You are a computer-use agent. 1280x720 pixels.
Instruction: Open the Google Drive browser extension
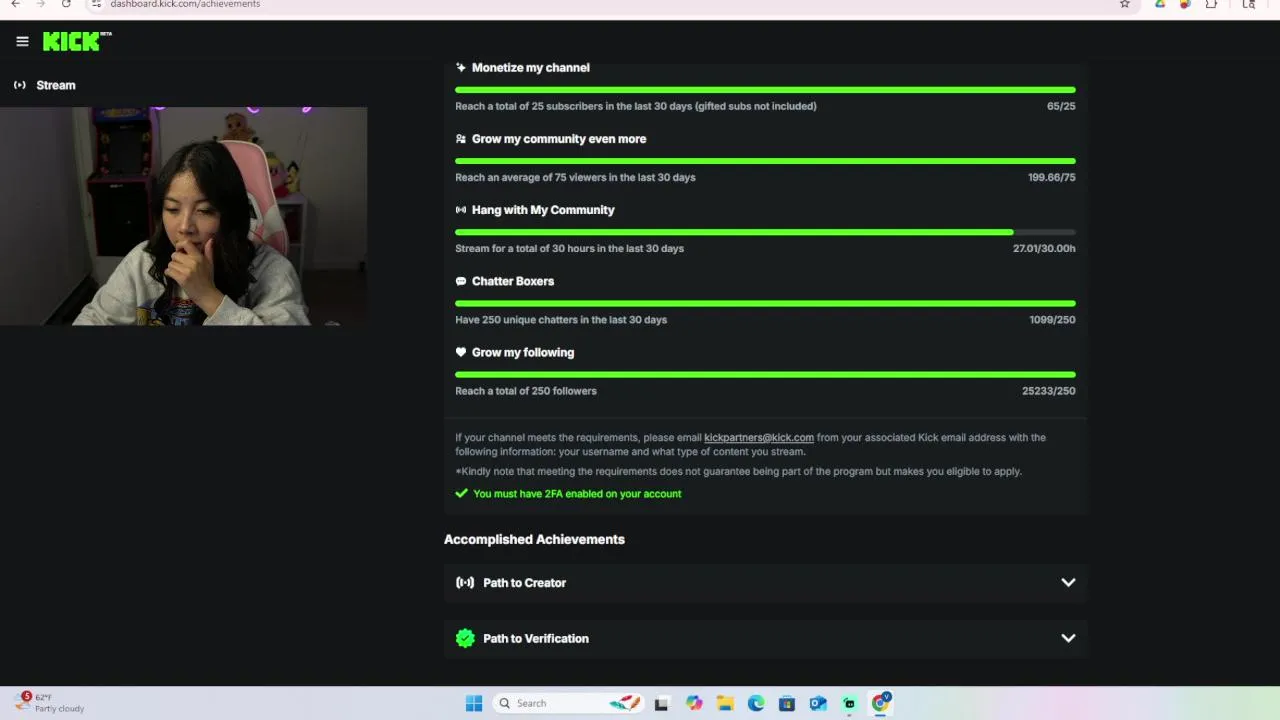[1160, 4]
